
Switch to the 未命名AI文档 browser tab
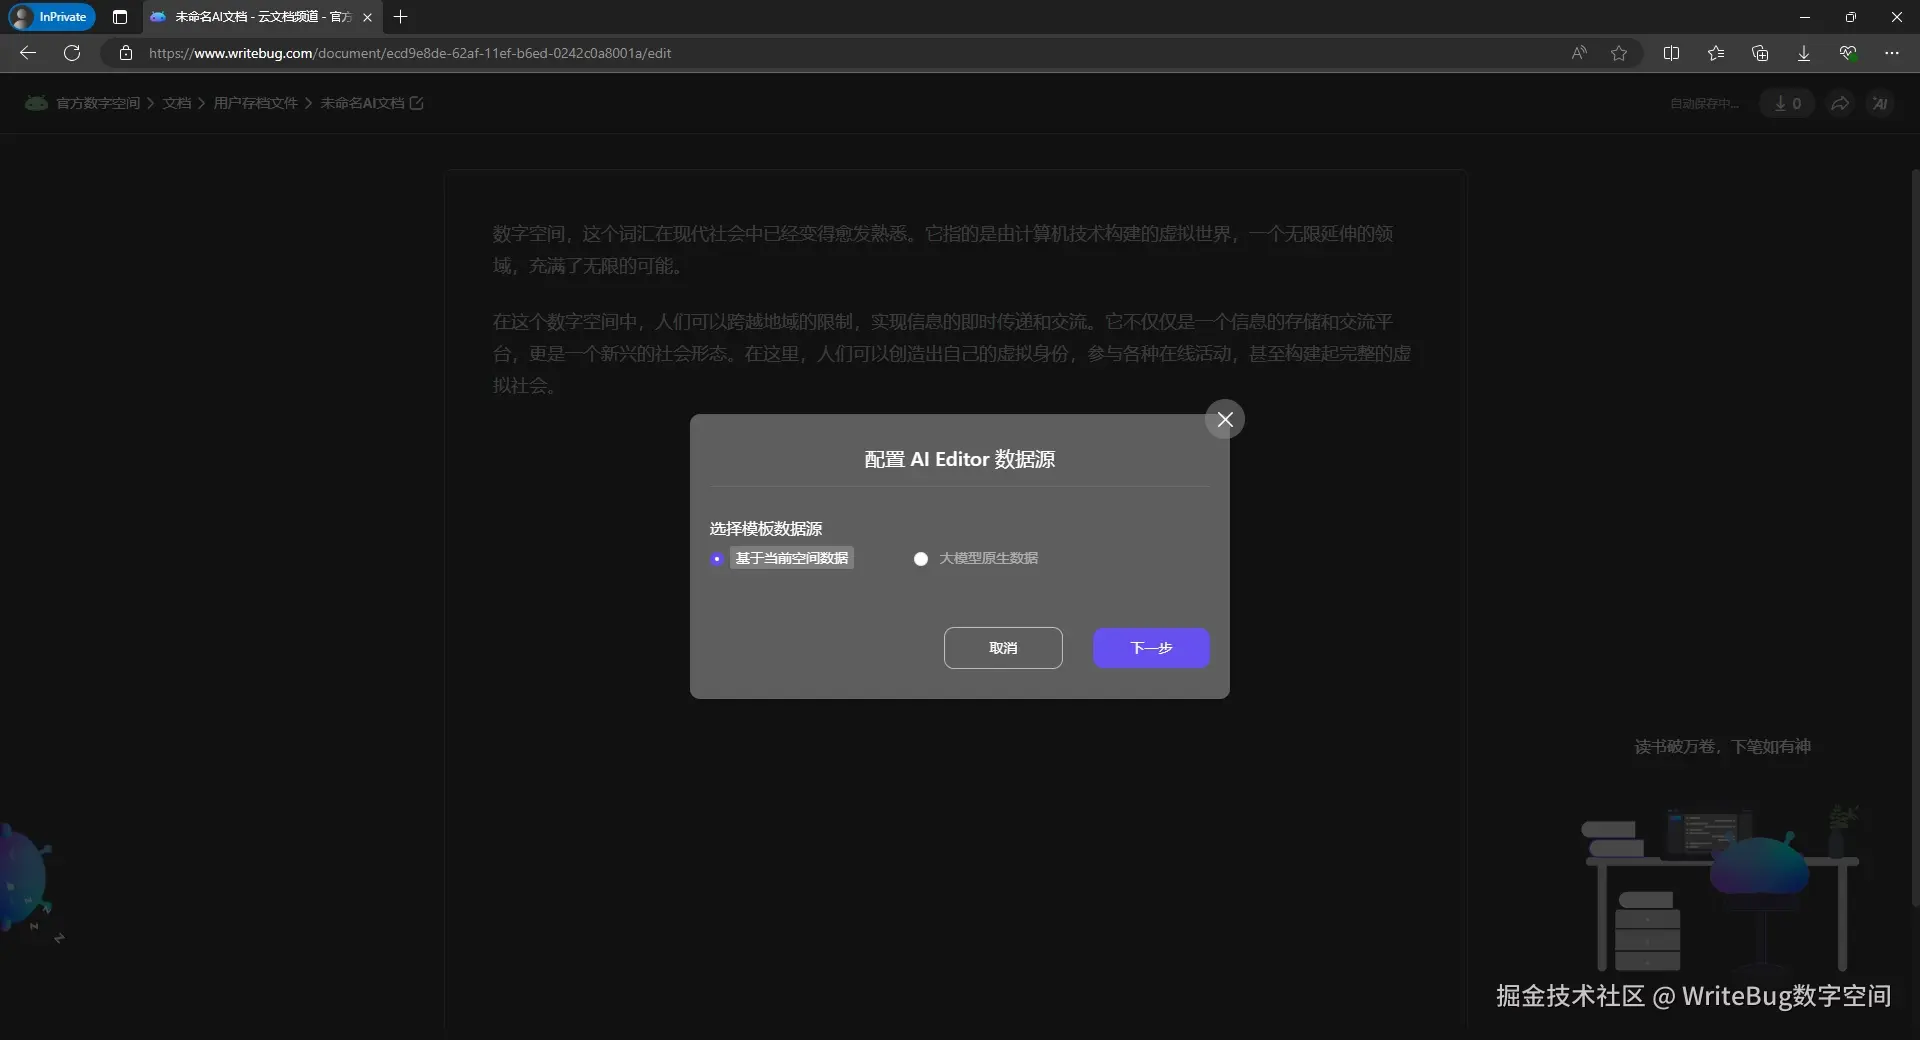click(250, 17)
